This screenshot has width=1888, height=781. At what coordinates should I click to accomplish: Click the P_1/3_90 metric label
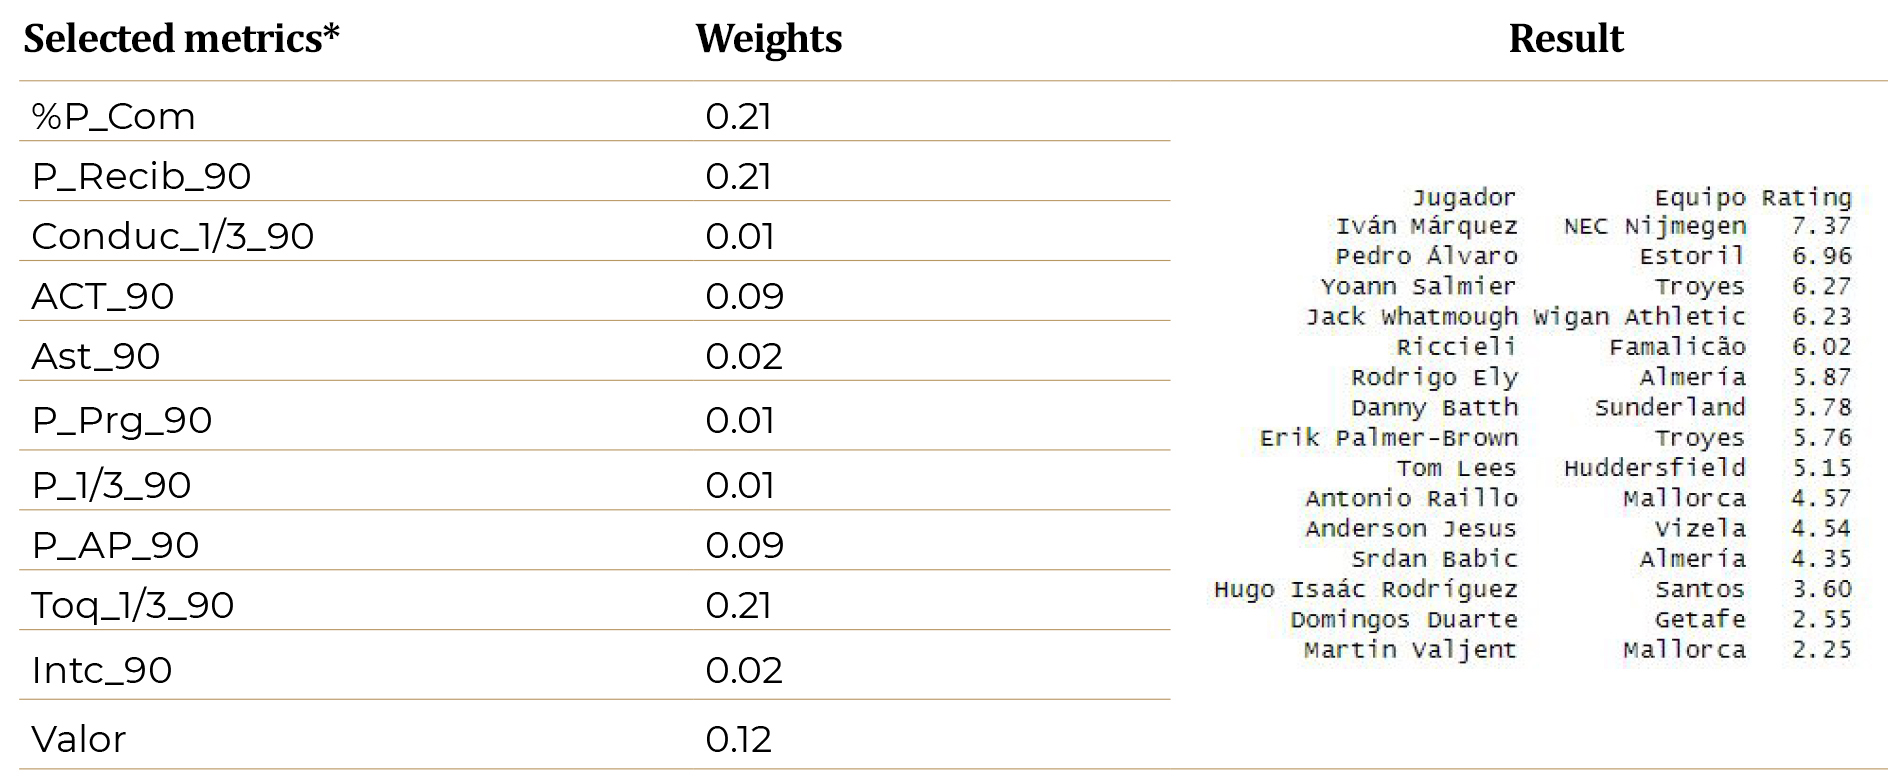pyautogui.click(x=111, y=485)
